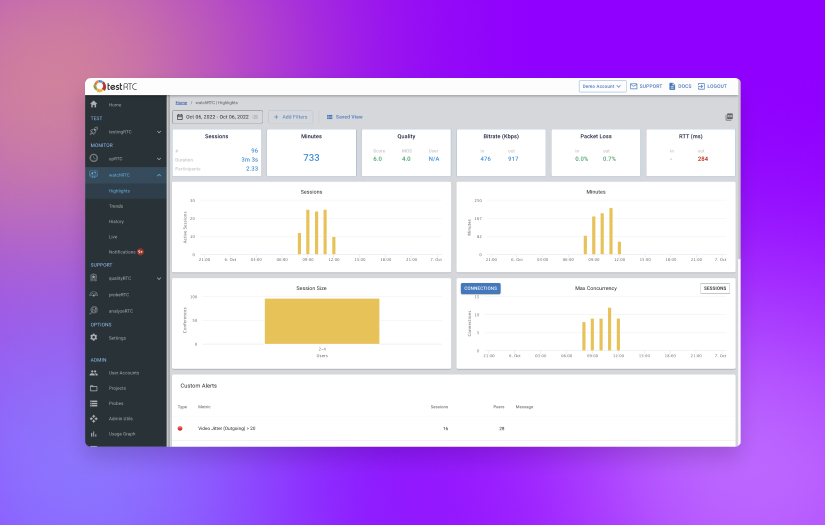Switch Max Concurrency chart to Connections

click(480, 288)
